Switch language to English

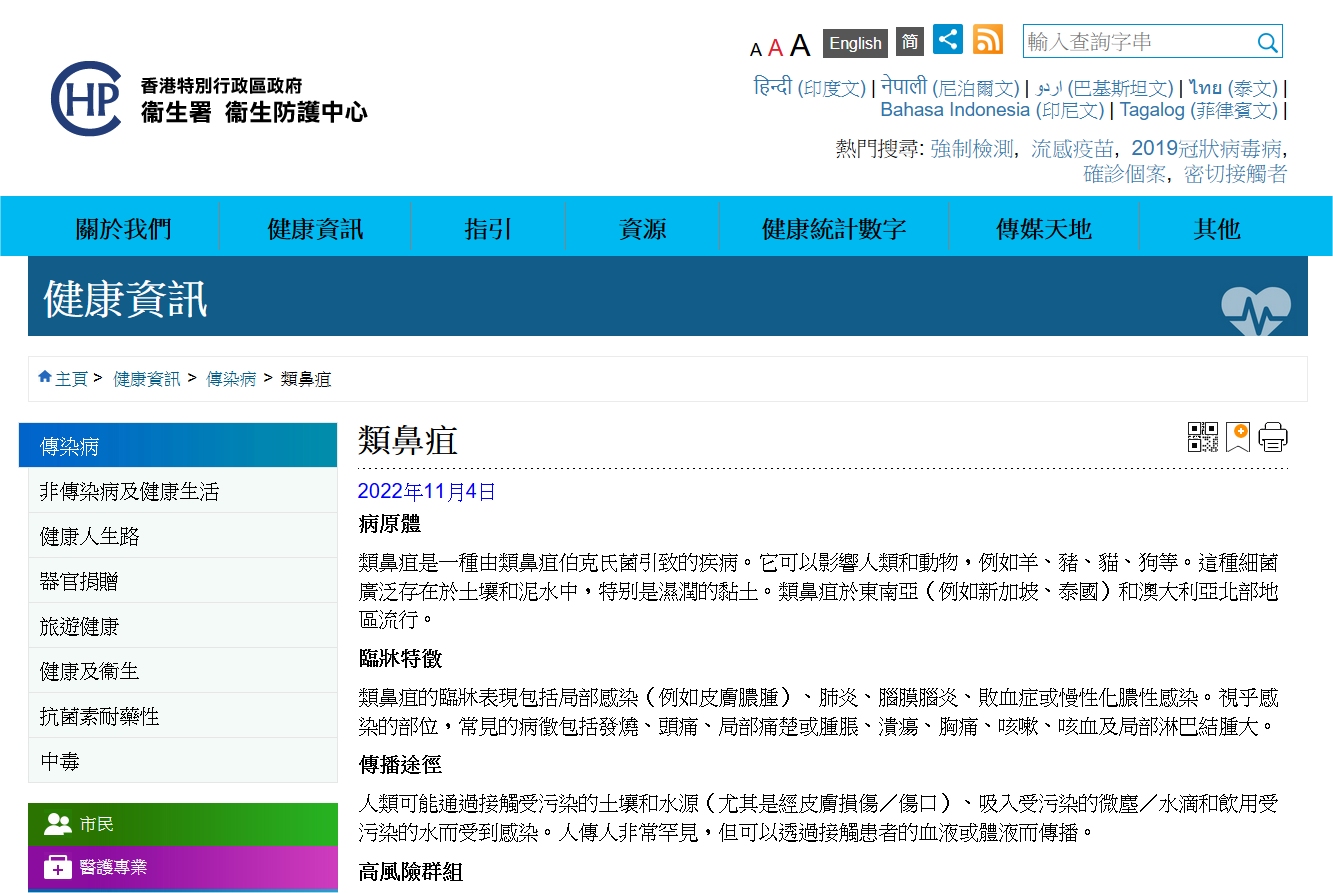(855, 43)
